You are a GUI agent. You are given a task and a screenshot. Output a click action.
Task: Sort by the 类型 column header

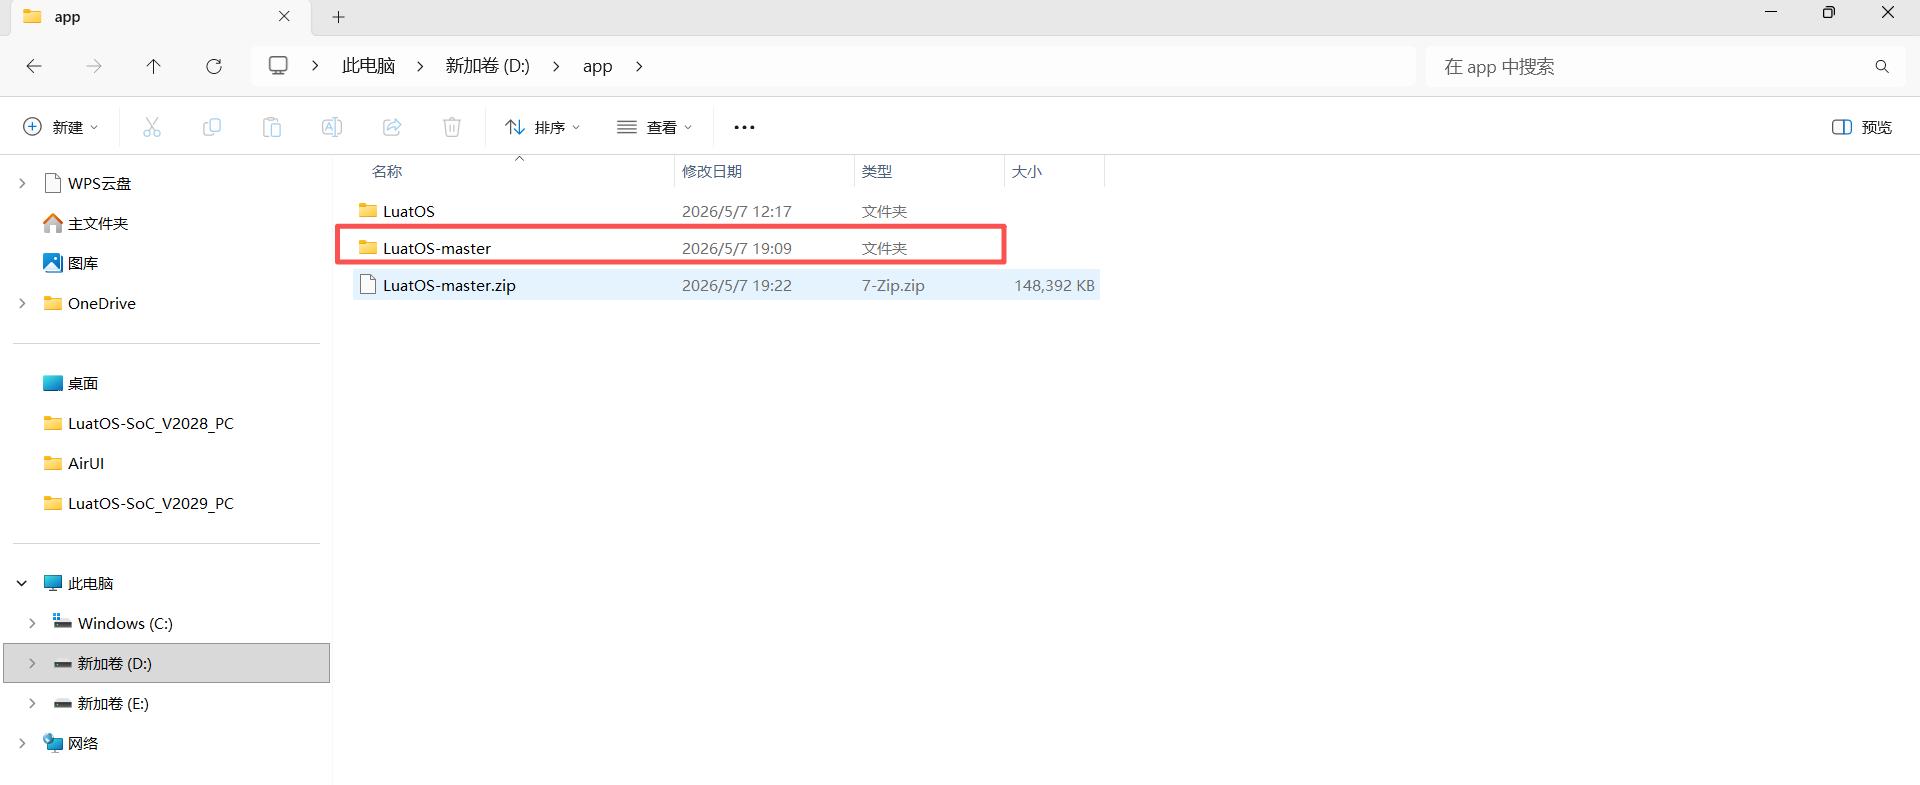tap(877, 171)
